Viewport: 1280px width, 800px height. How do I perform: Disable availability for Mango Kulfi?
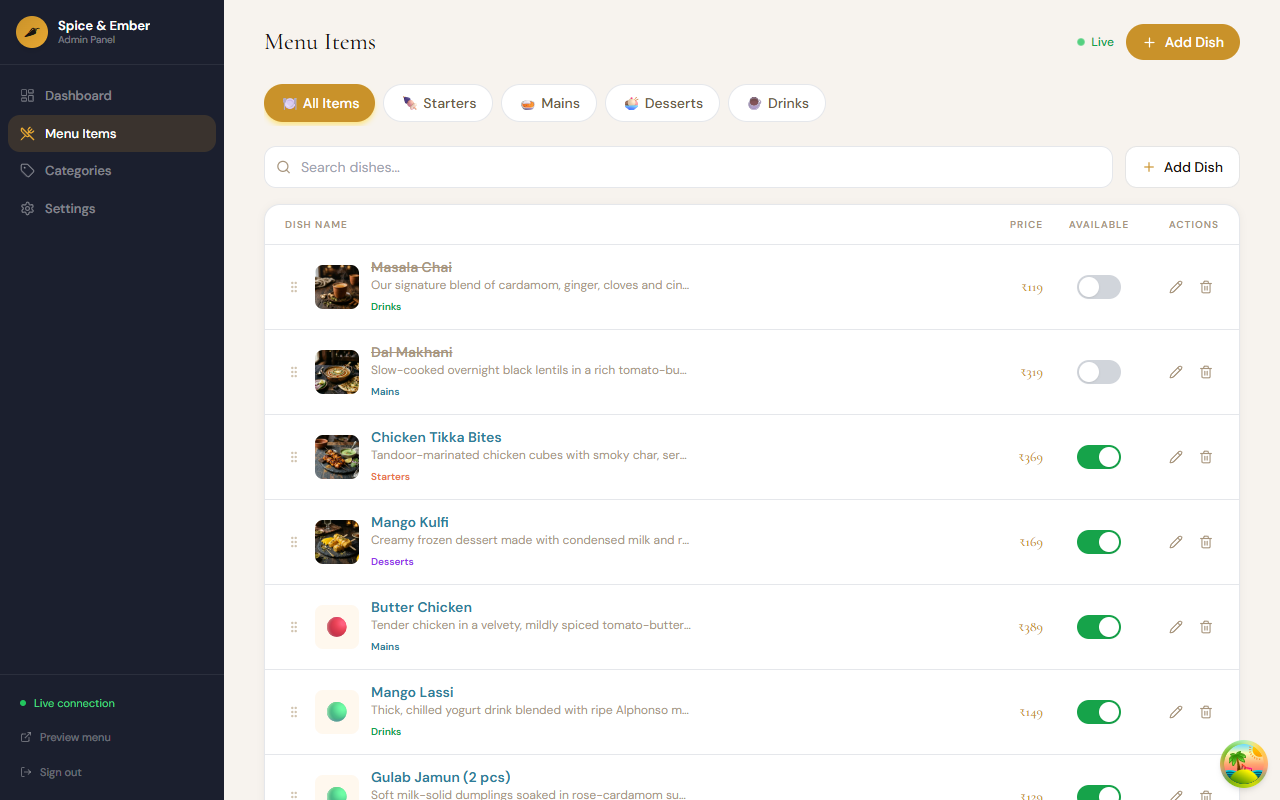(x=1099, y=542)
